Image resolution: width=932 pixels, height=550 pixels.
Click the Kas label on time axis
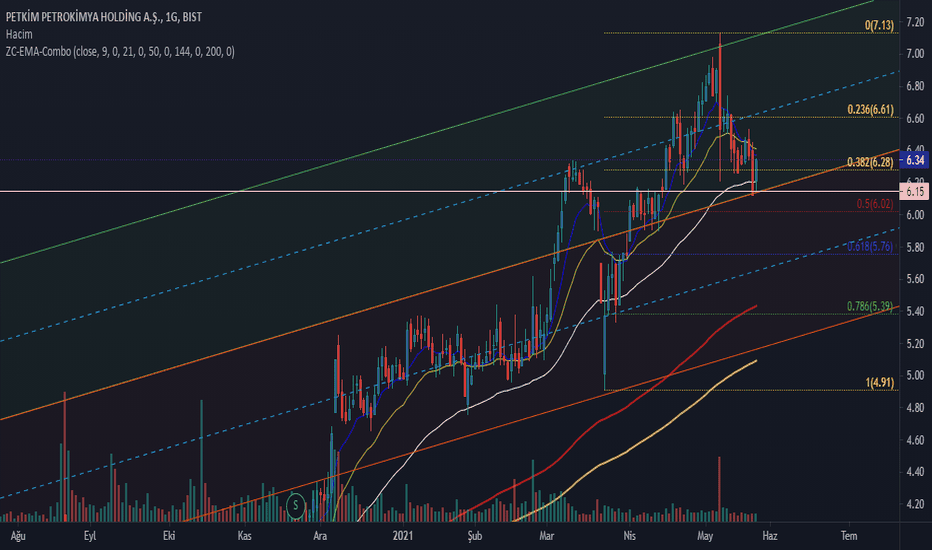click(x=244, y=536)
